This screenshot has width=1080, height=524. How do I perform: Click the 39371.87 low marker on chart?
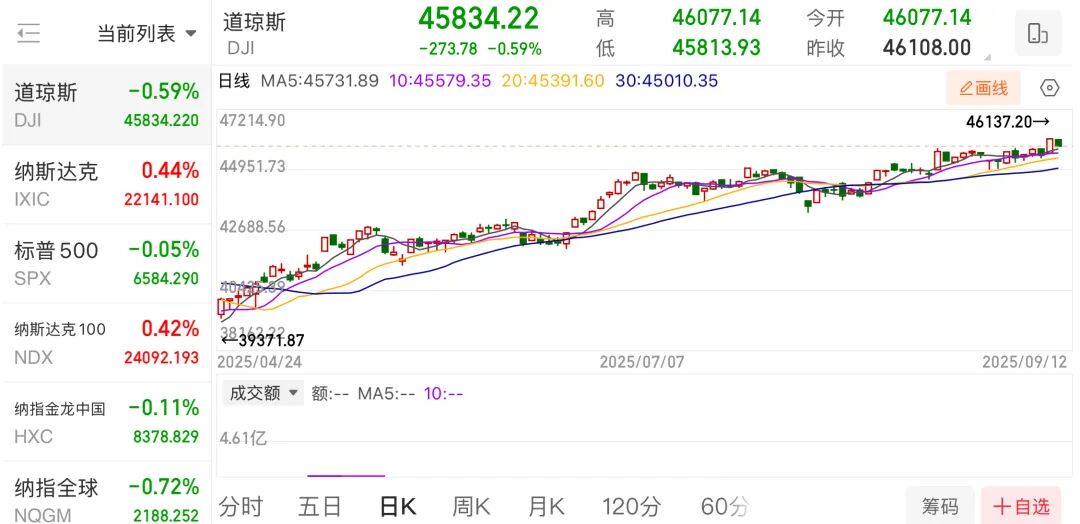coord(262,339)
